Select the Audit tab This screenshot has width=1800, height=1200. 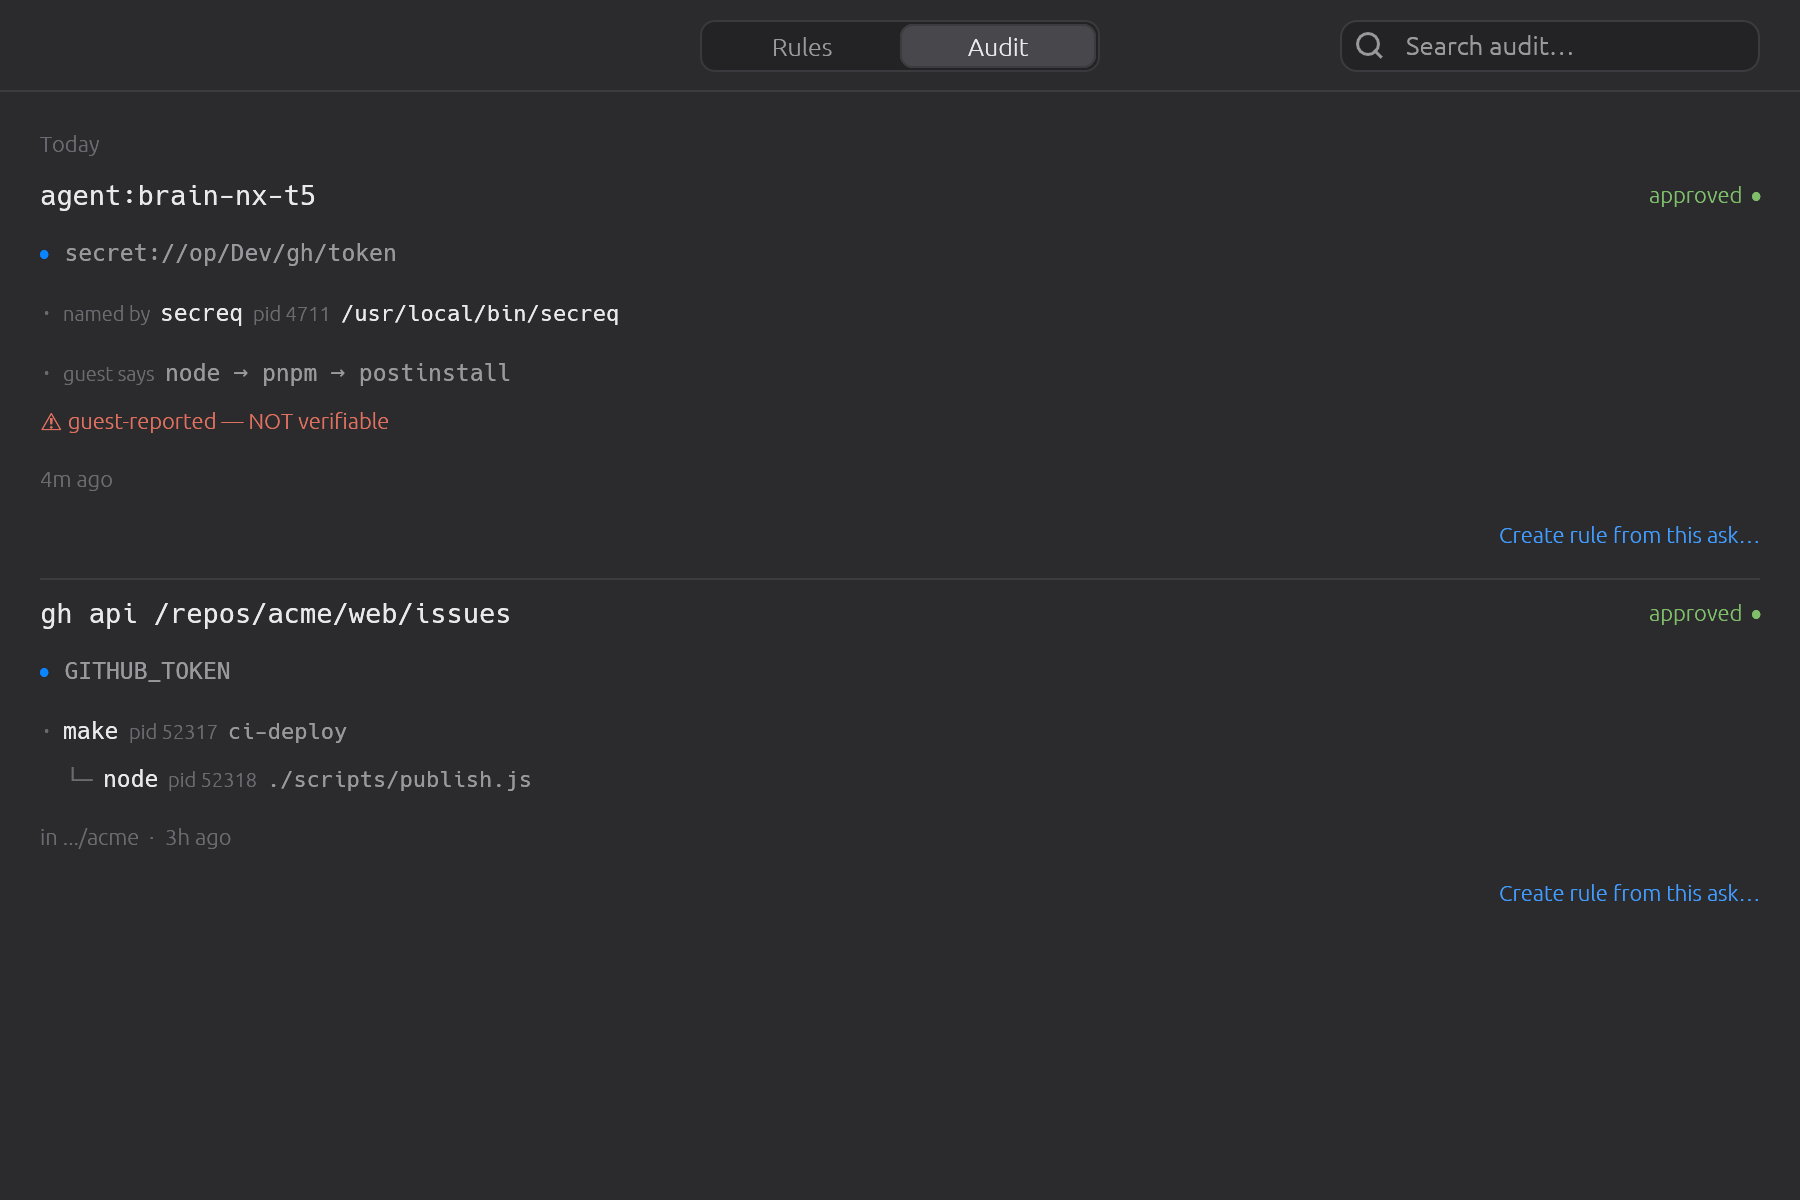tap(998, 47)
